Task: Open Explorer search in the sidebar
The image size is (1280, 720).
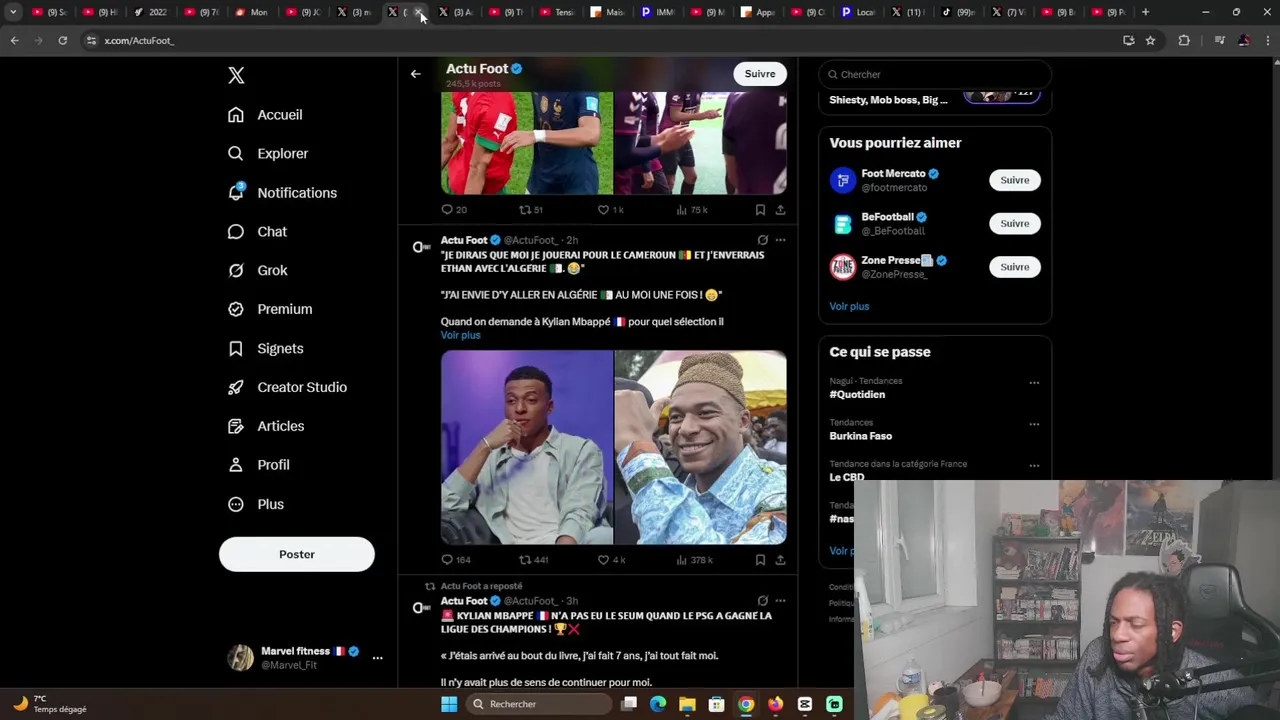Action: 267,154
